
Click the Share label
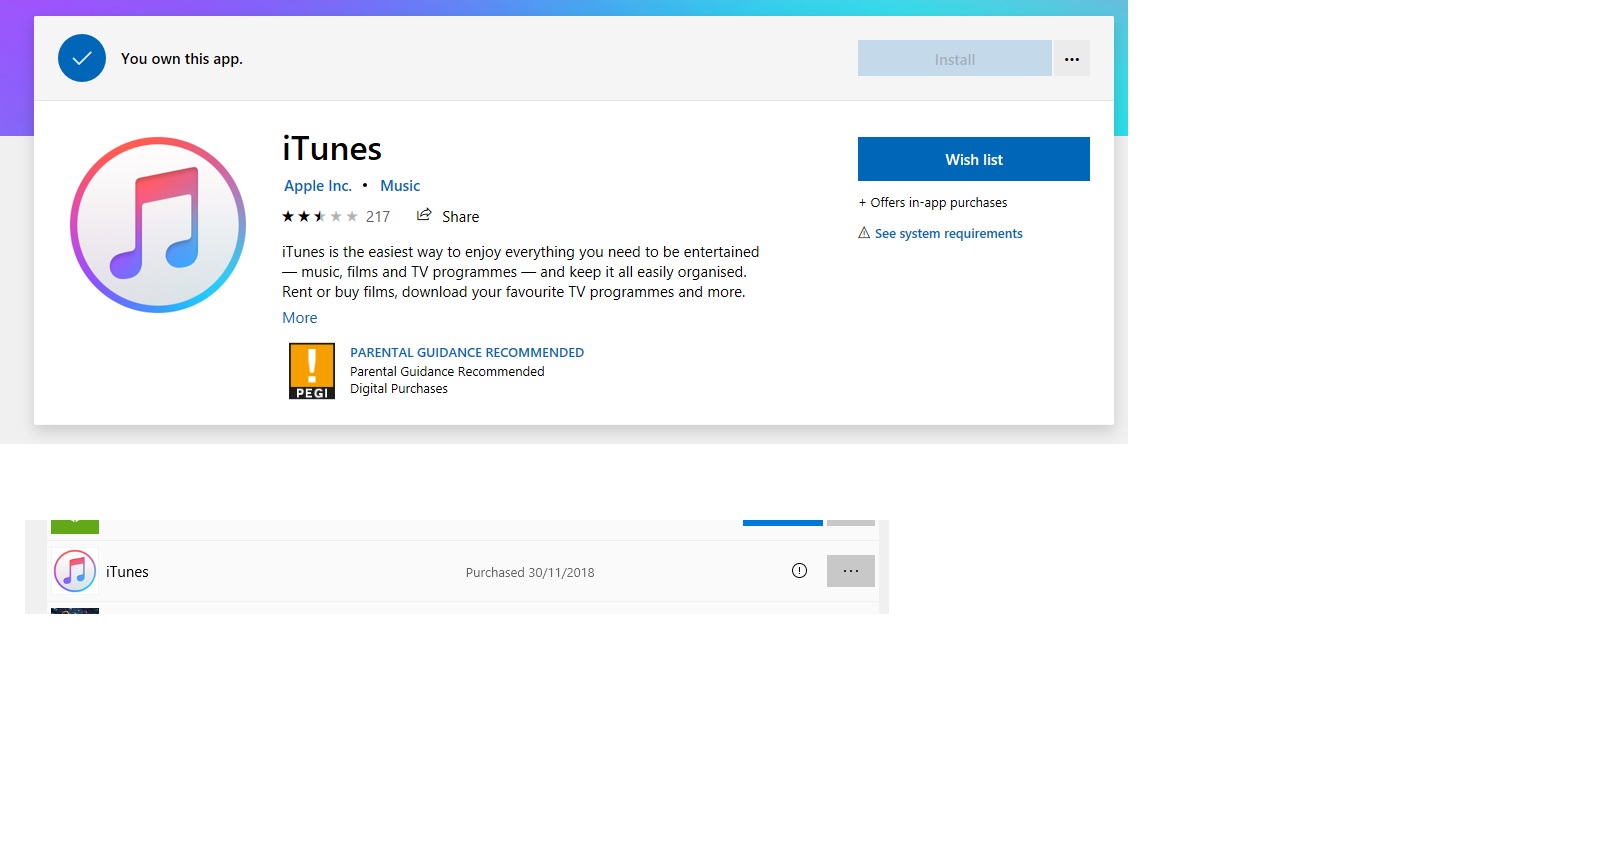tap(461, 217)
